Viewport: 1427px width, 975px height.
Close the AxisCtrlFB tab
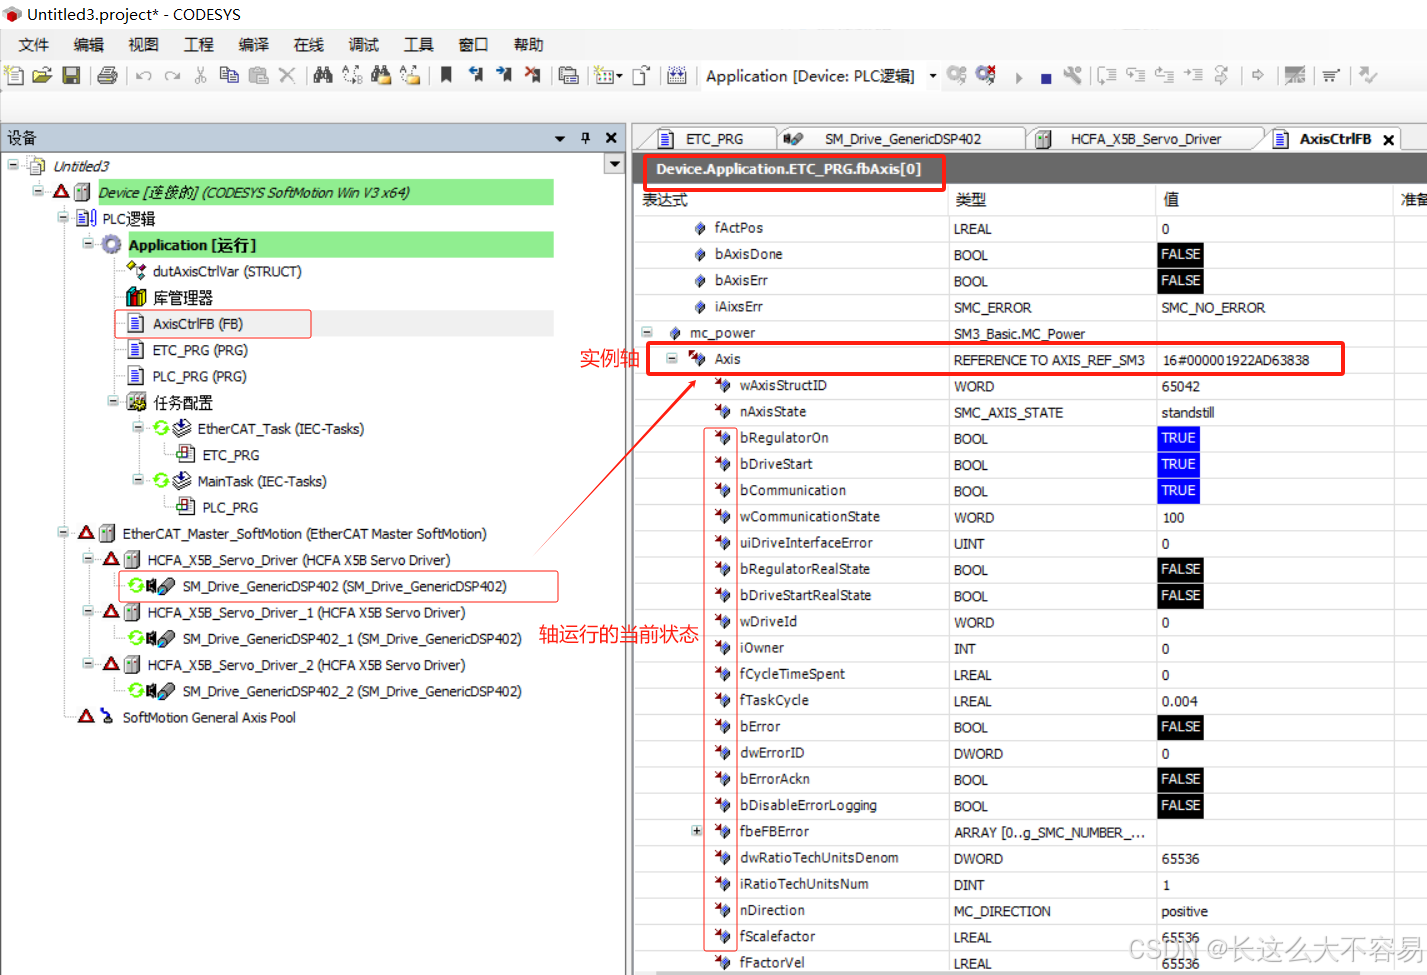tap(1388, 140)
